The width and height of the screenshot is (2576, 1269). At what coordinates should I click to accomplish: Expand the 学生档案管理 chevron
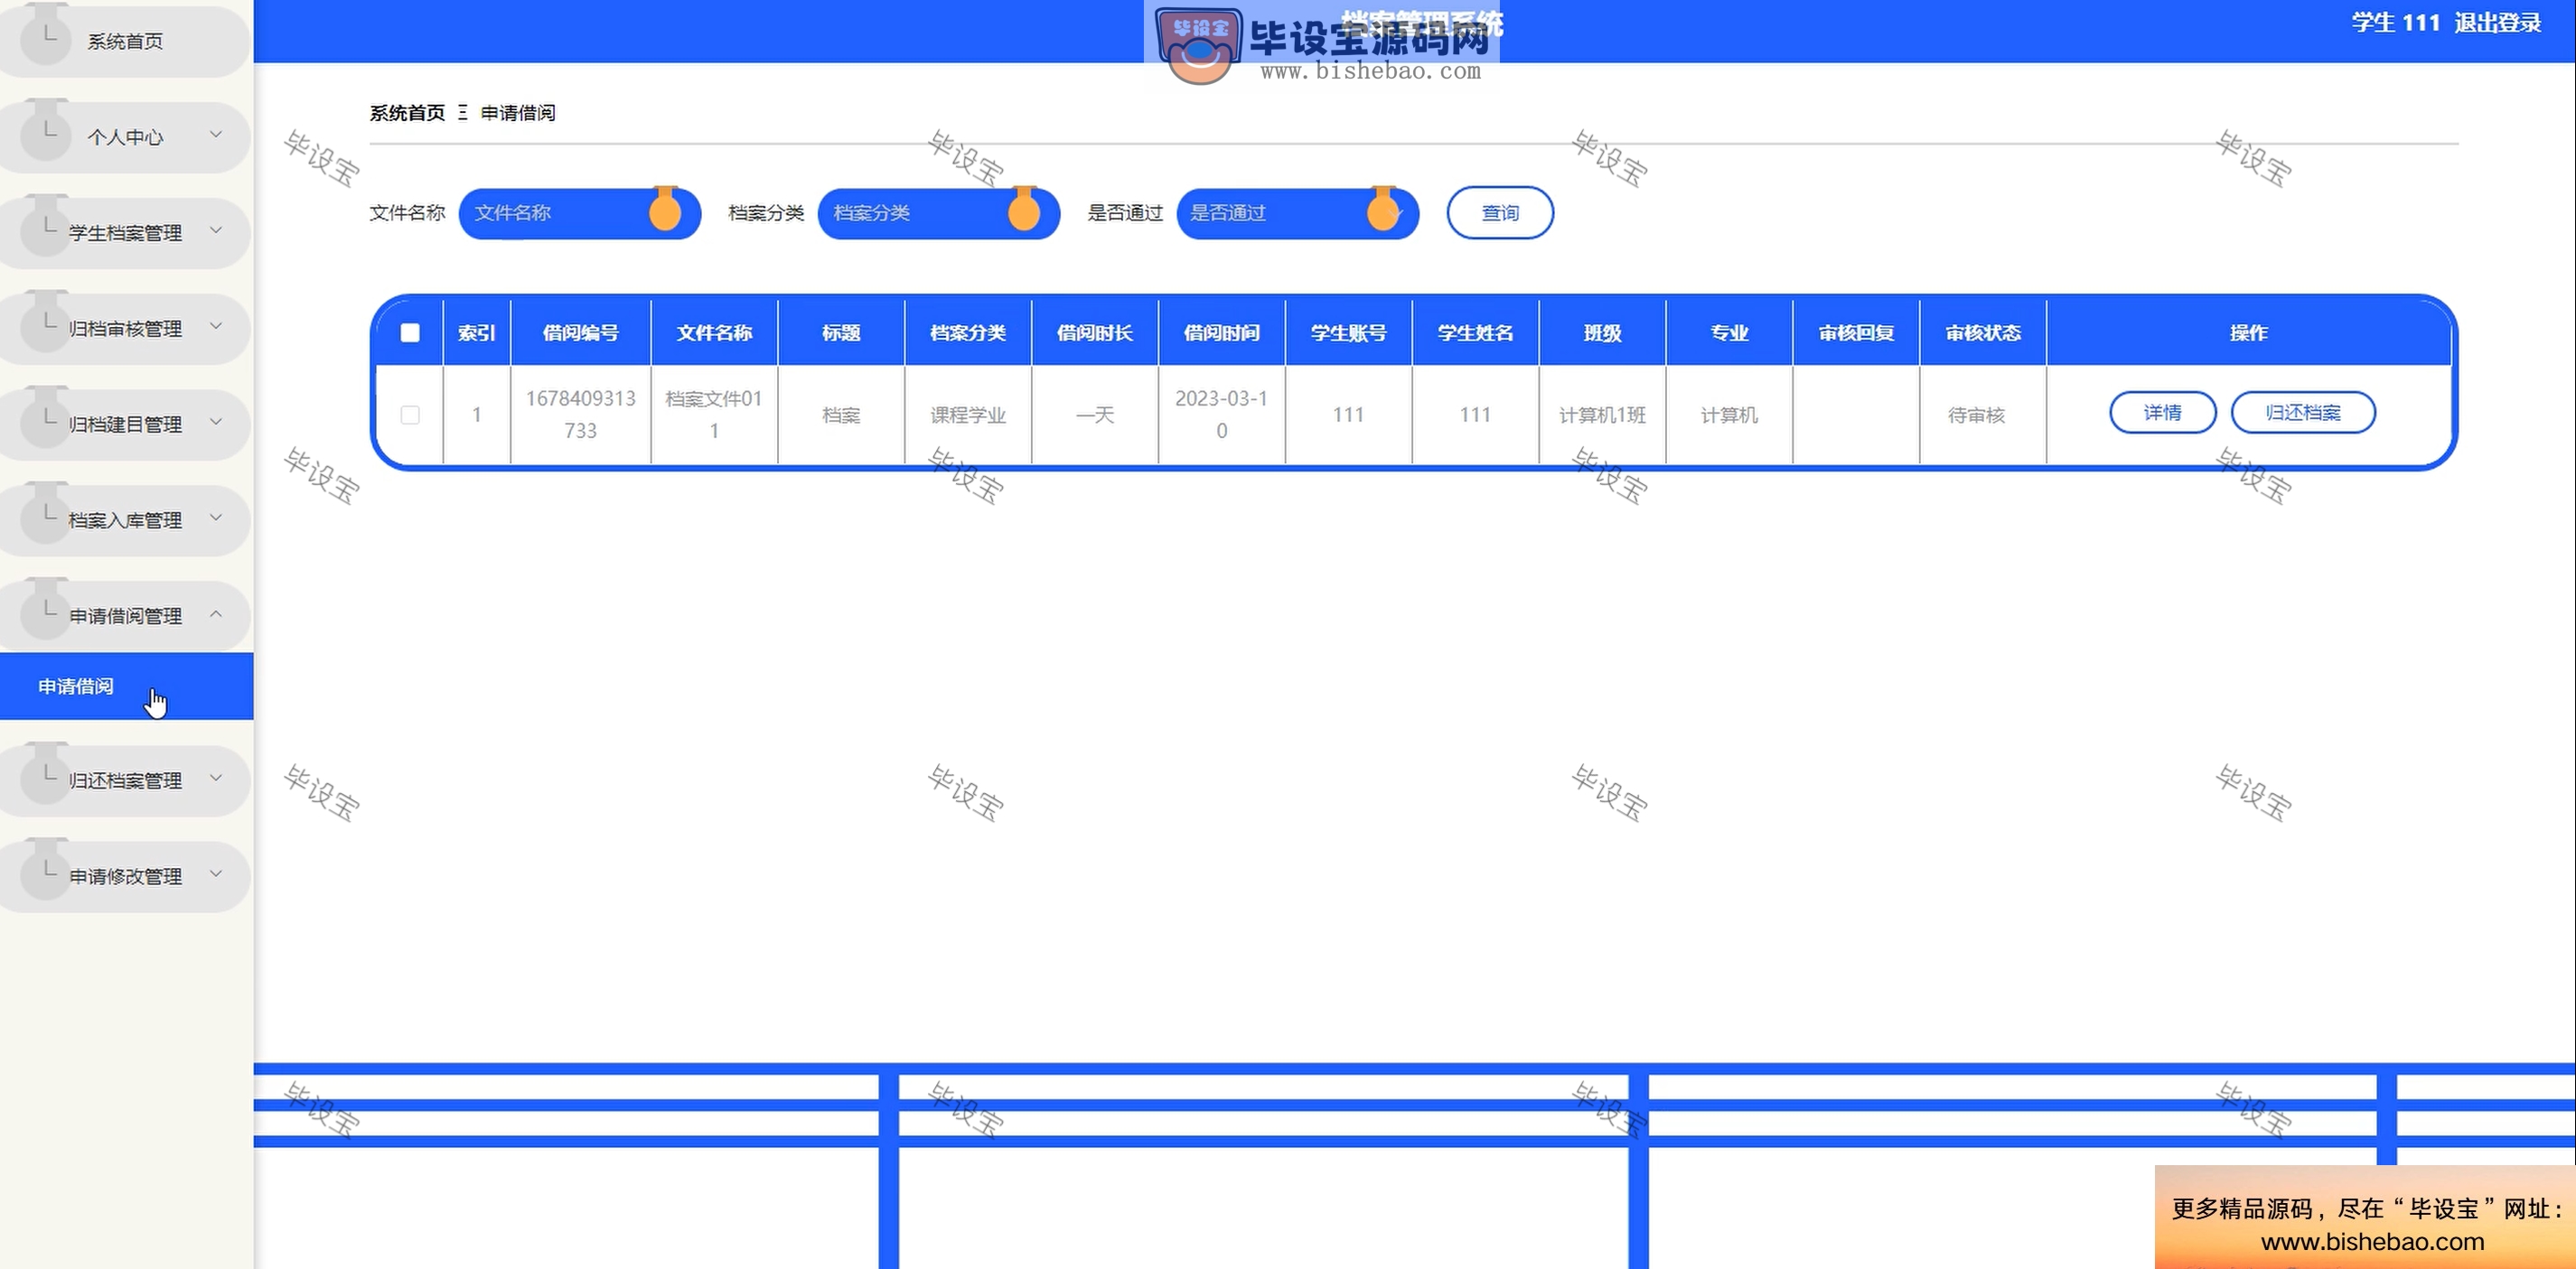[216, 230]
